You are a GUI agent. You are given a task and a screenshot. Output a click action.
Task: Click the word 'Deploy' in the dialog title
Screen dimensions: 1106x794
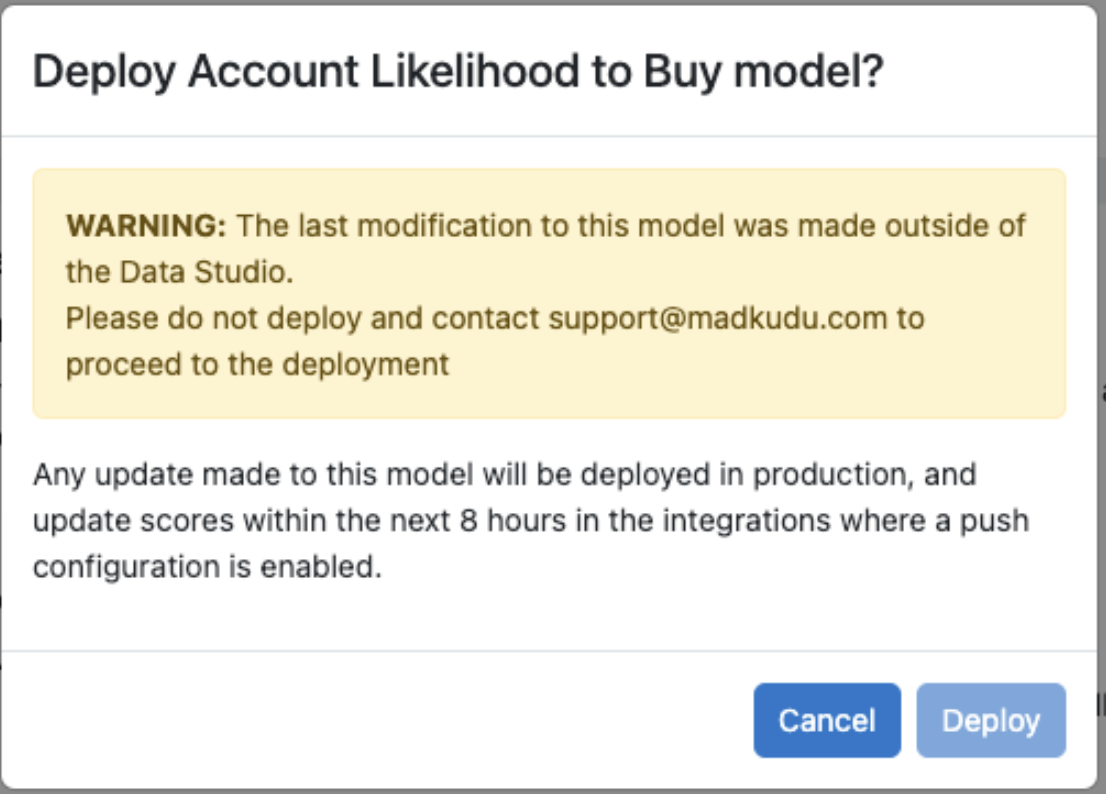click(104, 73)
